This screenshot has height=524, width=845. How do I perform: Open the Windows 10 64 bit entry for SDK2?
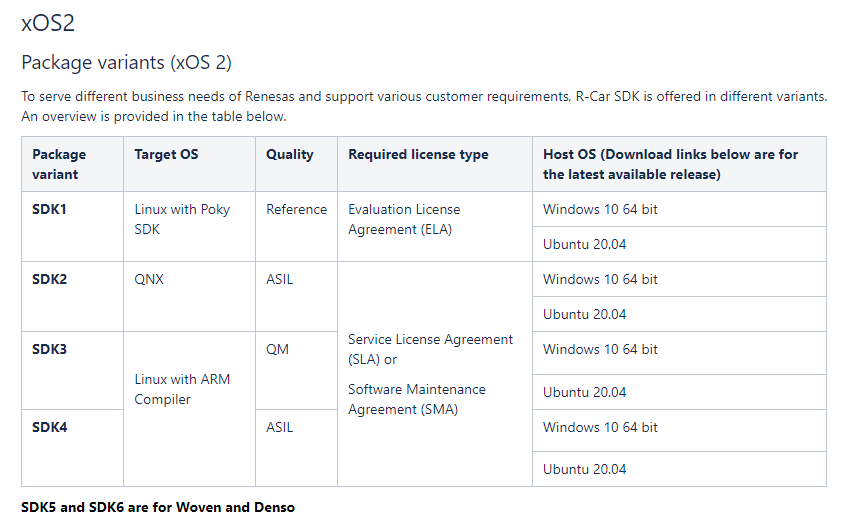(600, 279)
